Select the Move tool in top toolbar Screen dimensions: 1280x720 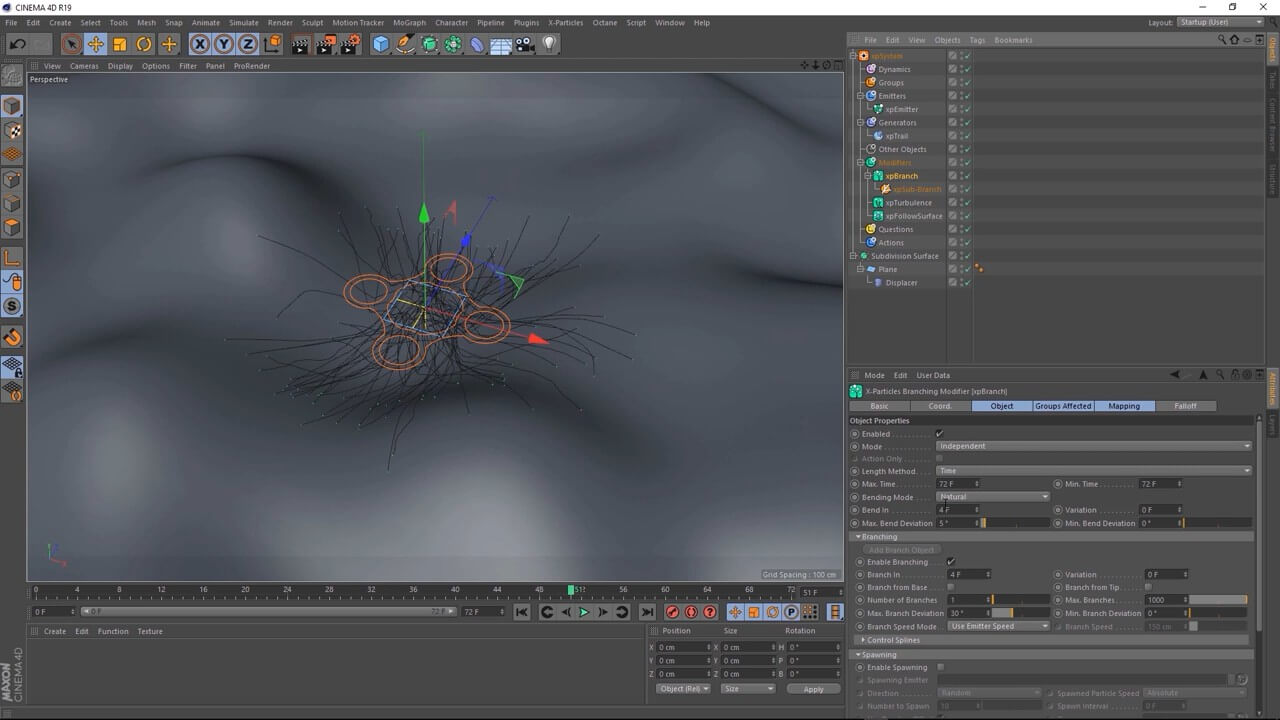[x=96, y=44]
